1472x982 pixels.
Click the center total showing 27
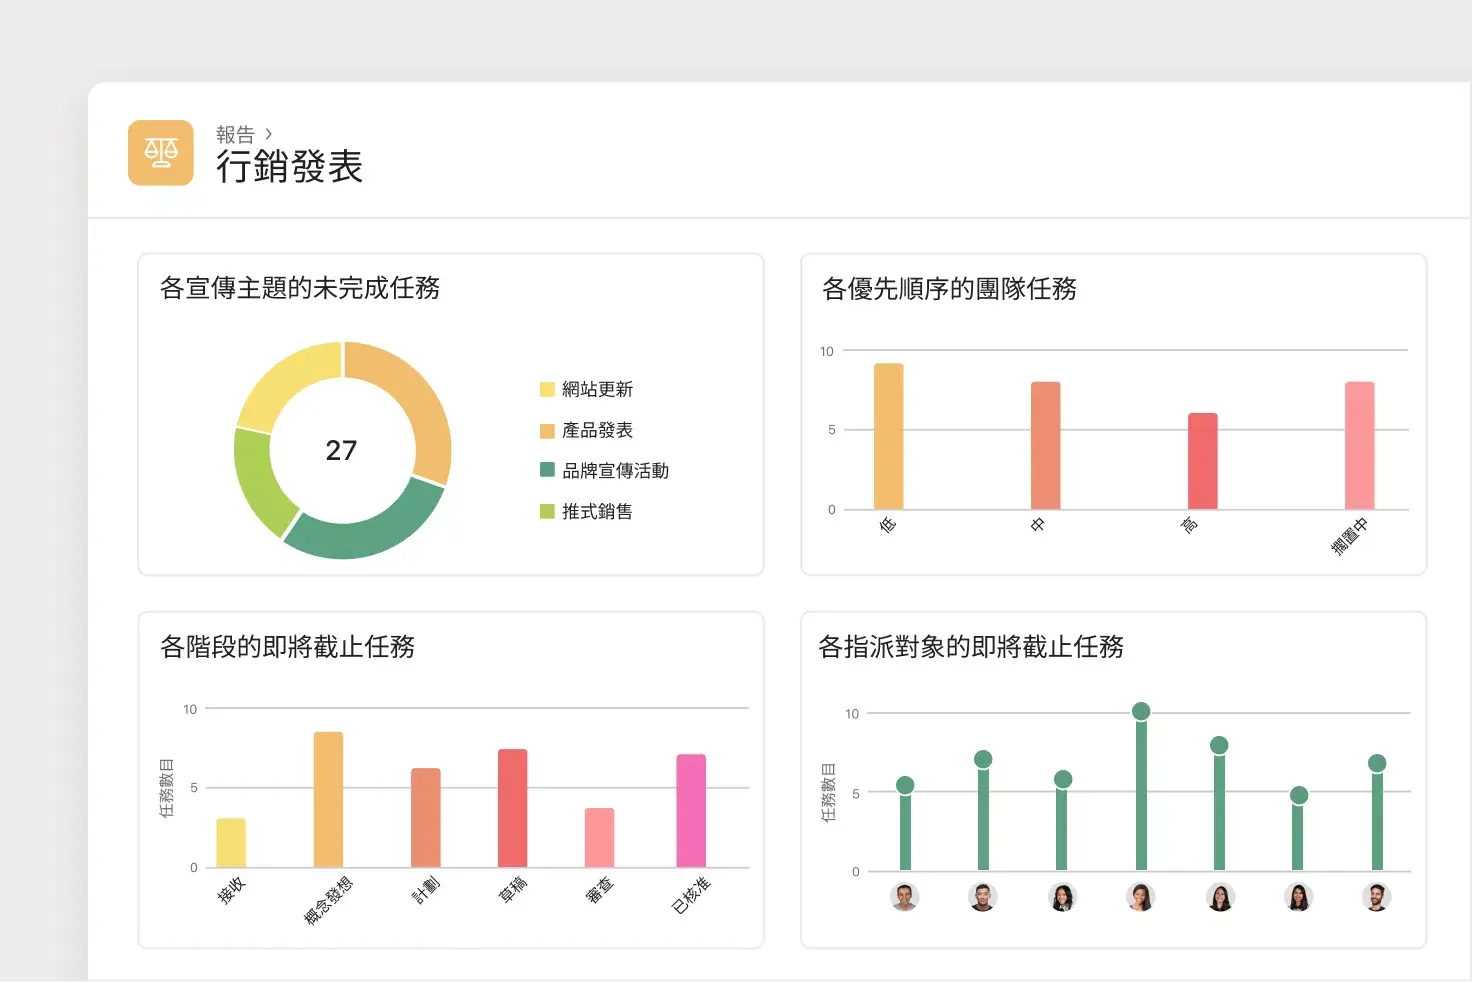[342, 451]
